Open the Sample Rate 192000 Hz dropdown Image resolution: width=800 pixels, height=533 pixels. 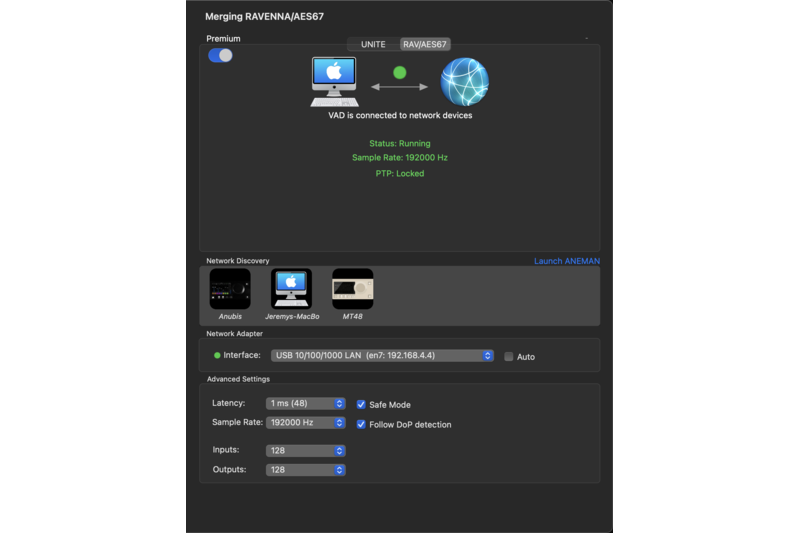point(306,423)
